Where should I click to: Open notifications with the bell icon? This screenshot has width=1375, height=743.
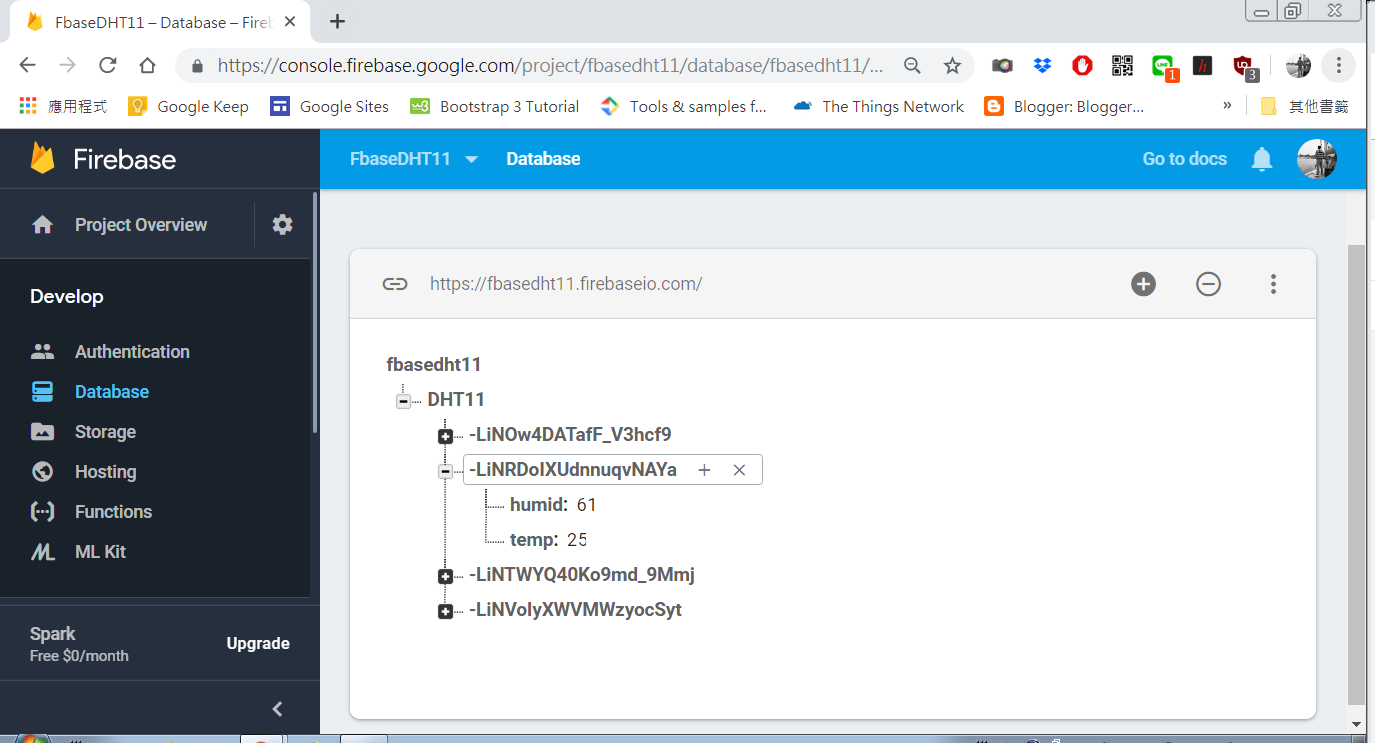(x=1261, y=158)
